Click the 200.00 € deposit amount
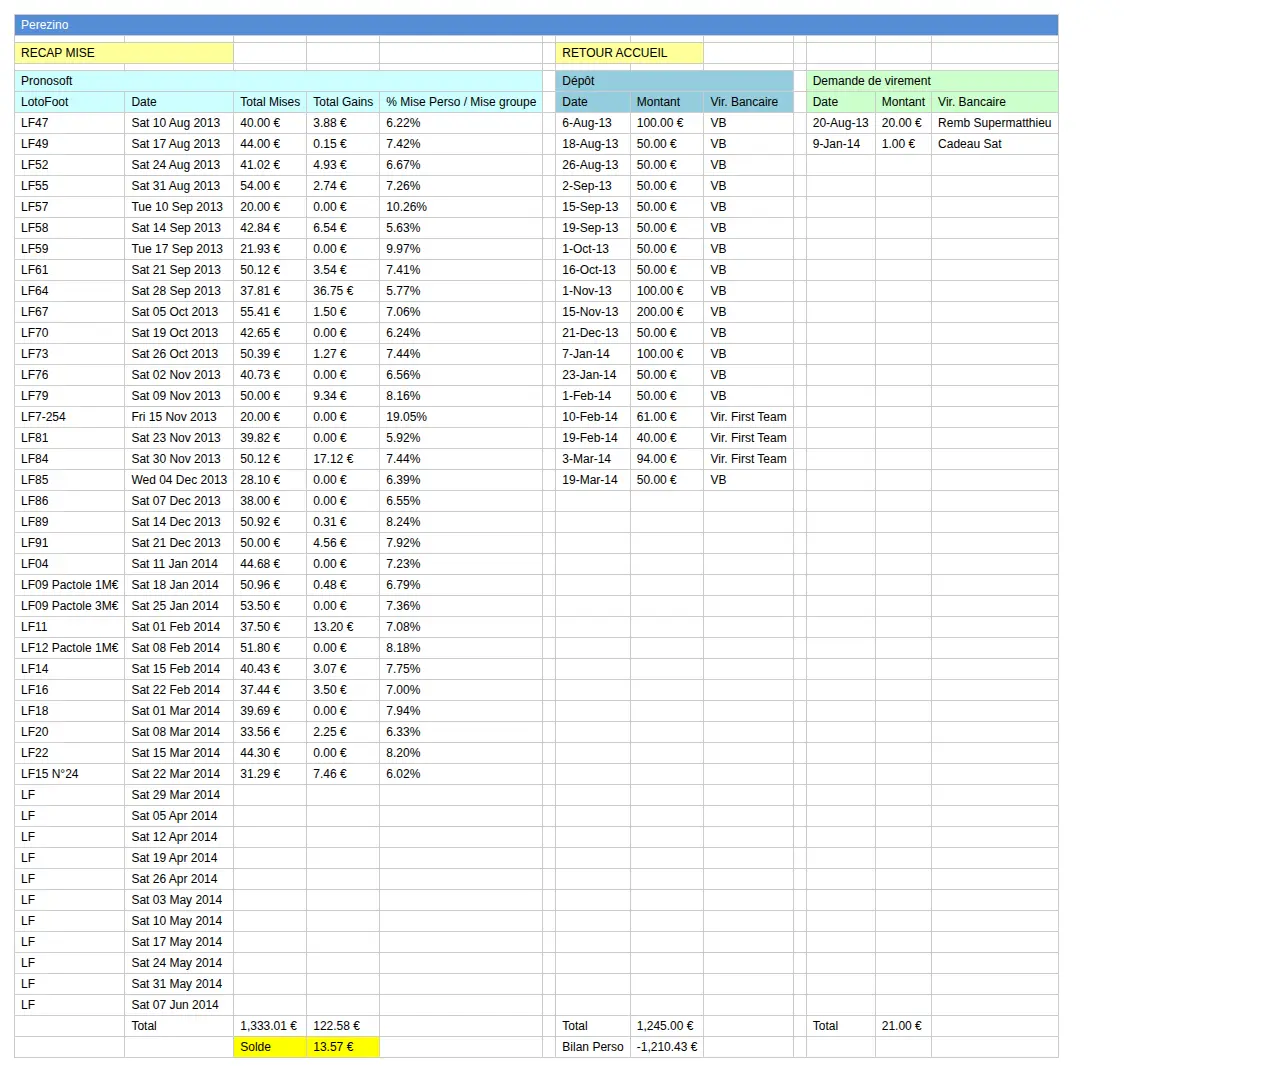The height and width of the screenshot is (1072, 1280). tap(667, 312)
